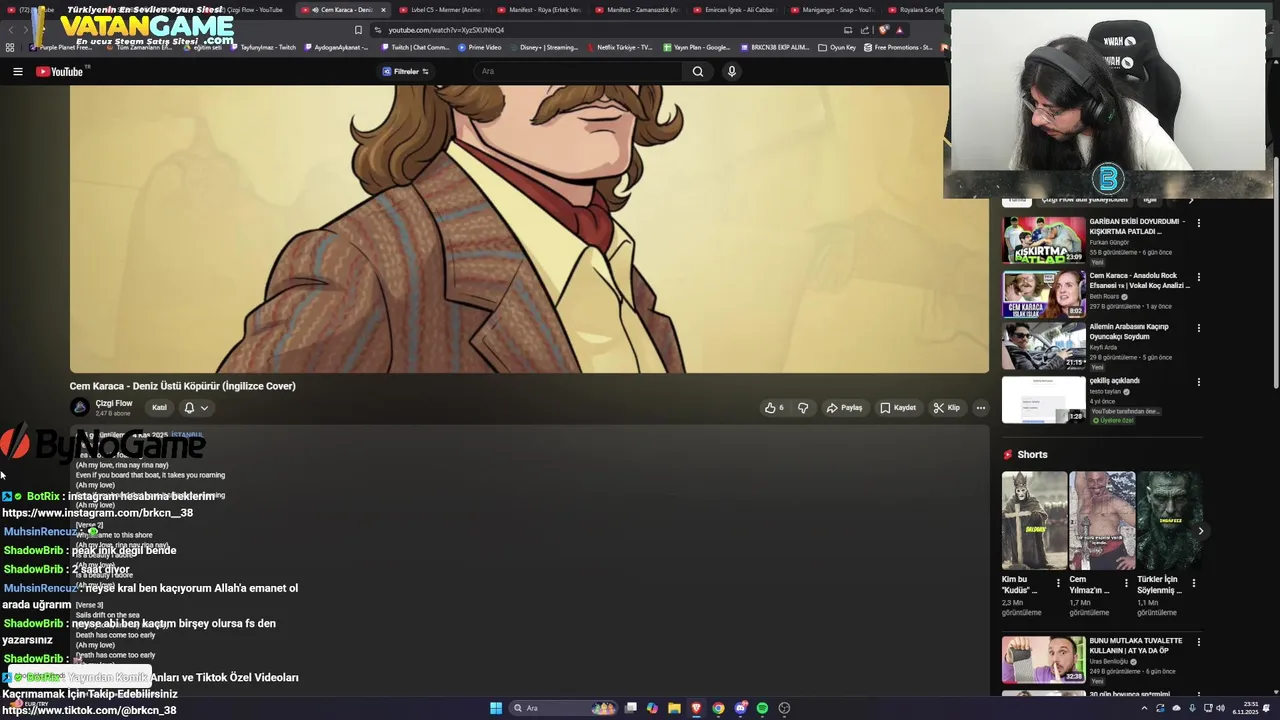Open the Çizgi Flow channel name link
Viewport: 1280px width, 720px height.
(114, 403)
